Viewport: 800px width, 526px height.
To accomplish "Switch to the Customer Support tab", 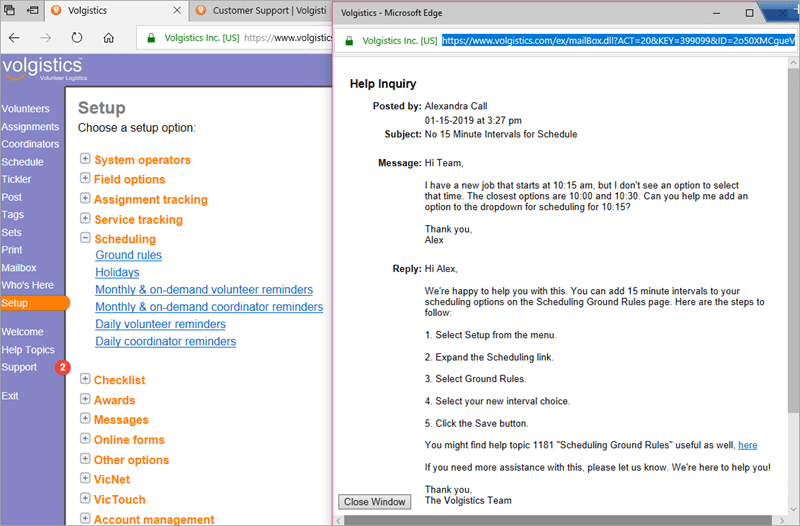I will pyautogui.click(x=262, y=11).
